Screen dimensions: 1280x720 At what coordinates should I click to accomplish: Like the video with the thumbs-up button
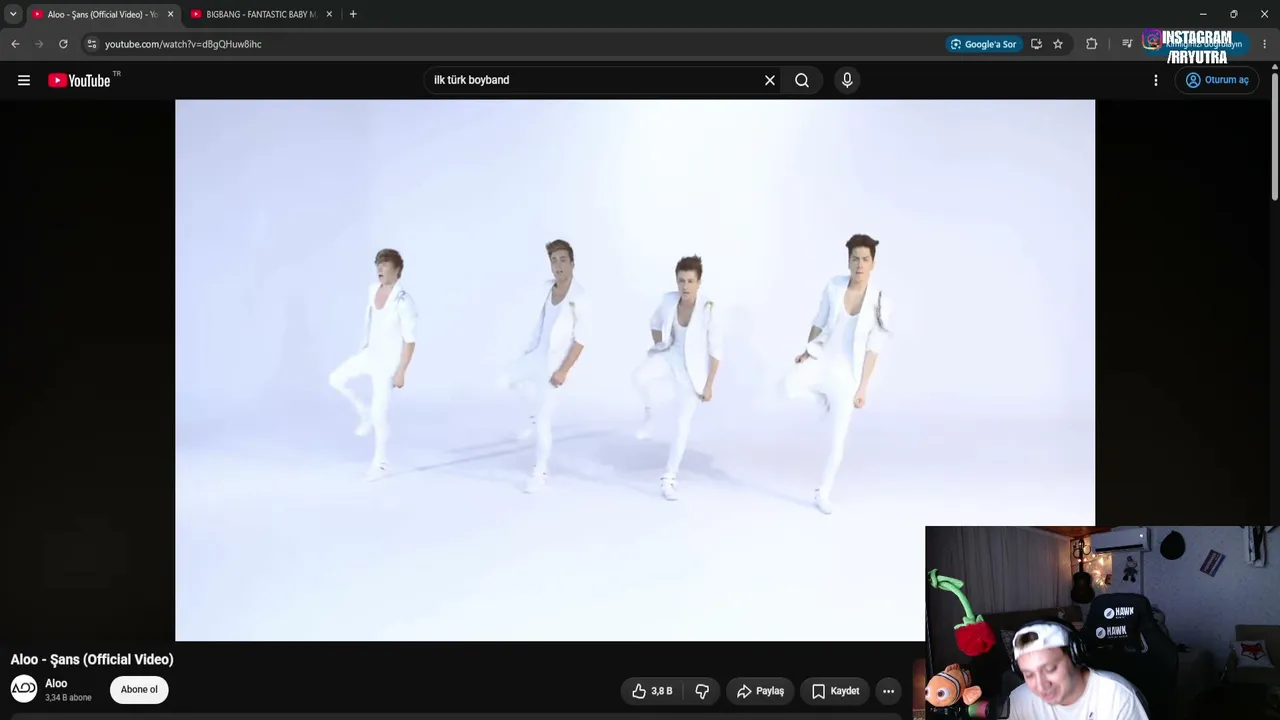[x=651, y=691]
